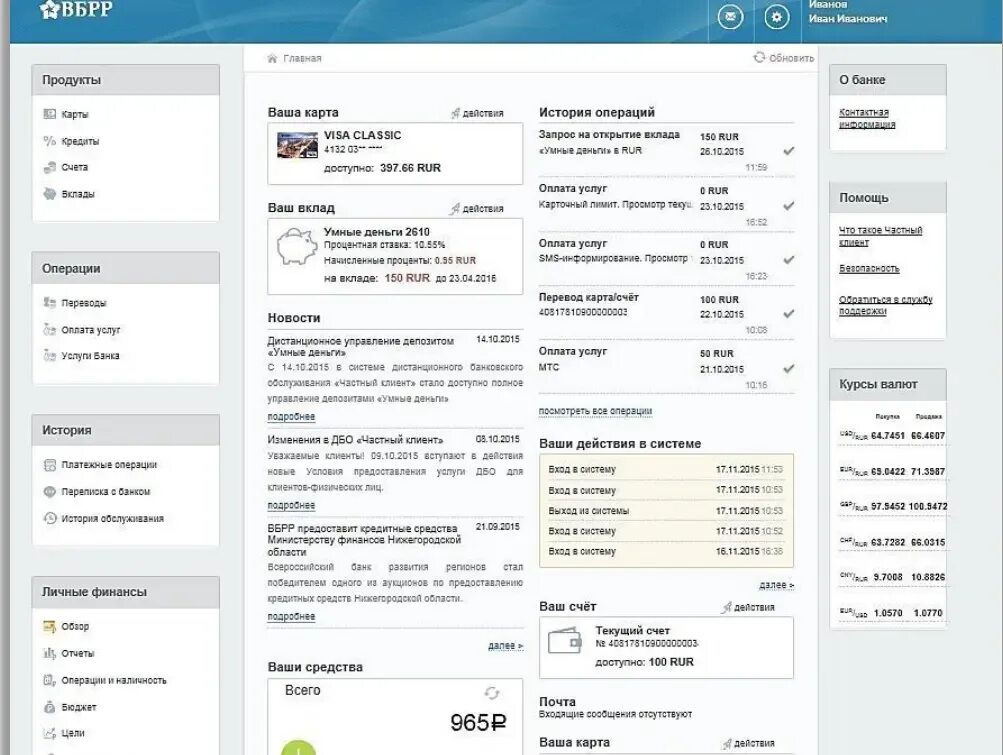Click далее under the news list

505,646
